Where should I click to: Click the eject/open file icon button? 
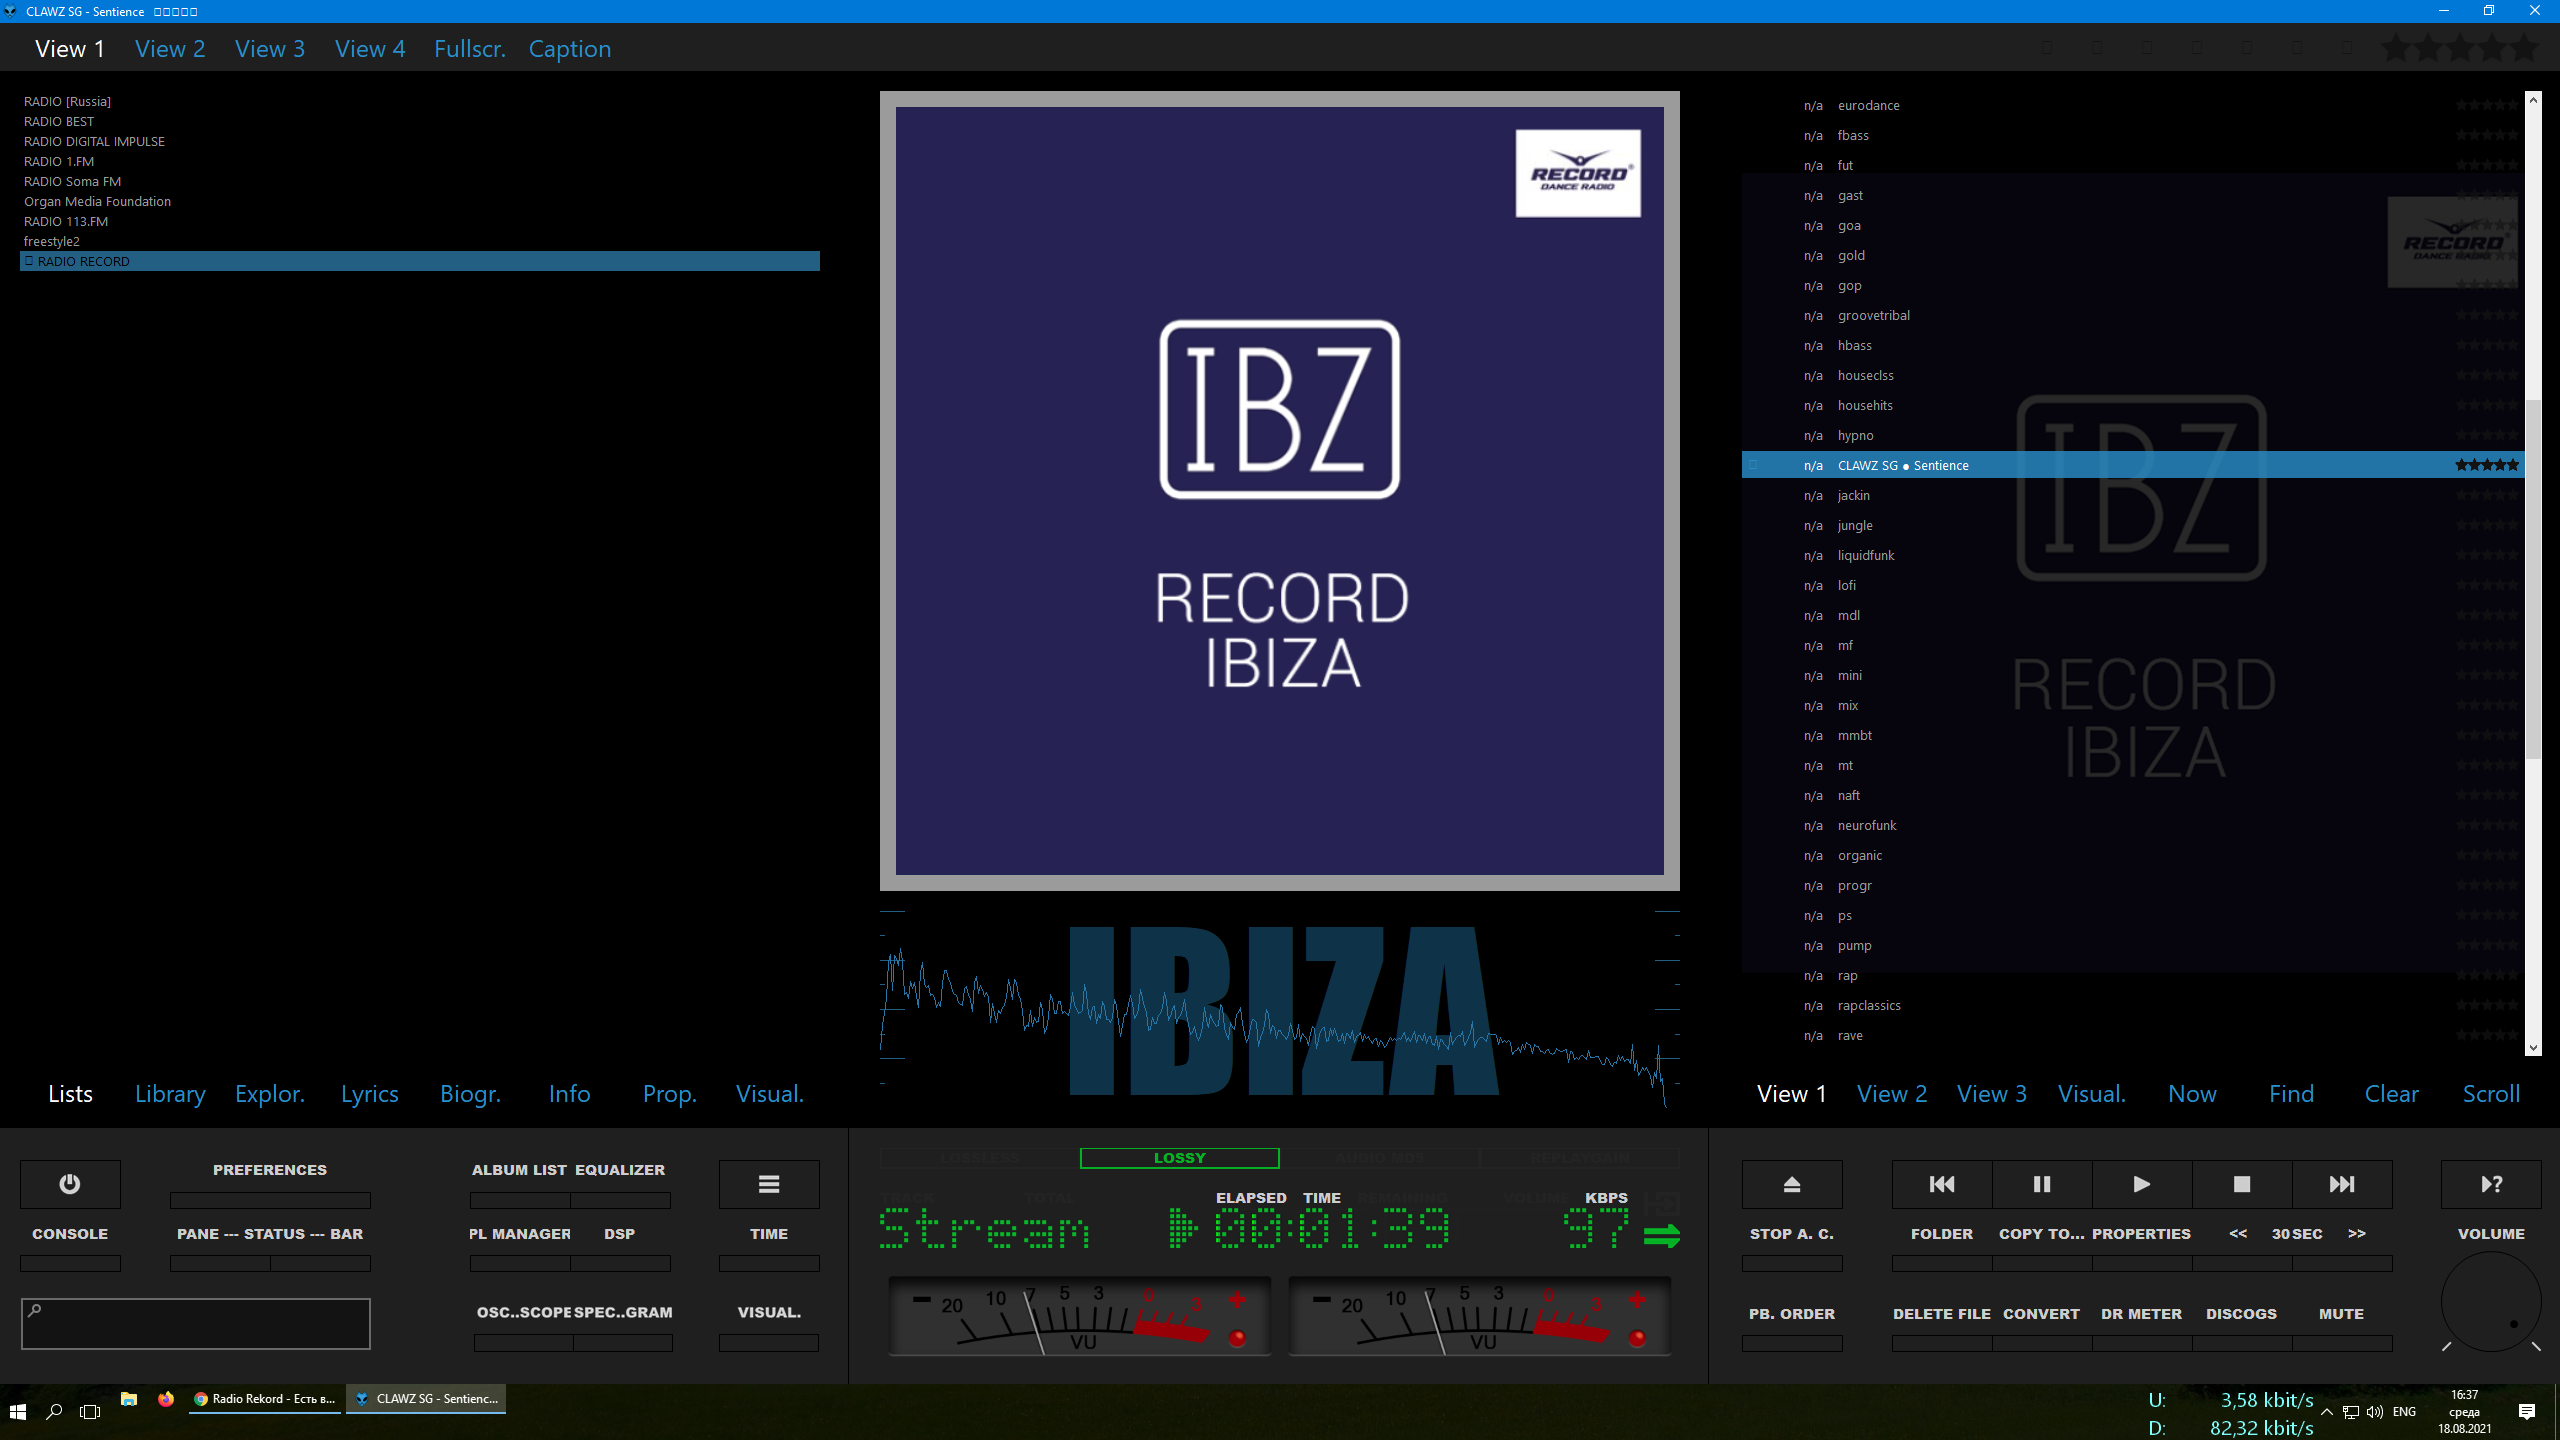pos(1791,1184)
